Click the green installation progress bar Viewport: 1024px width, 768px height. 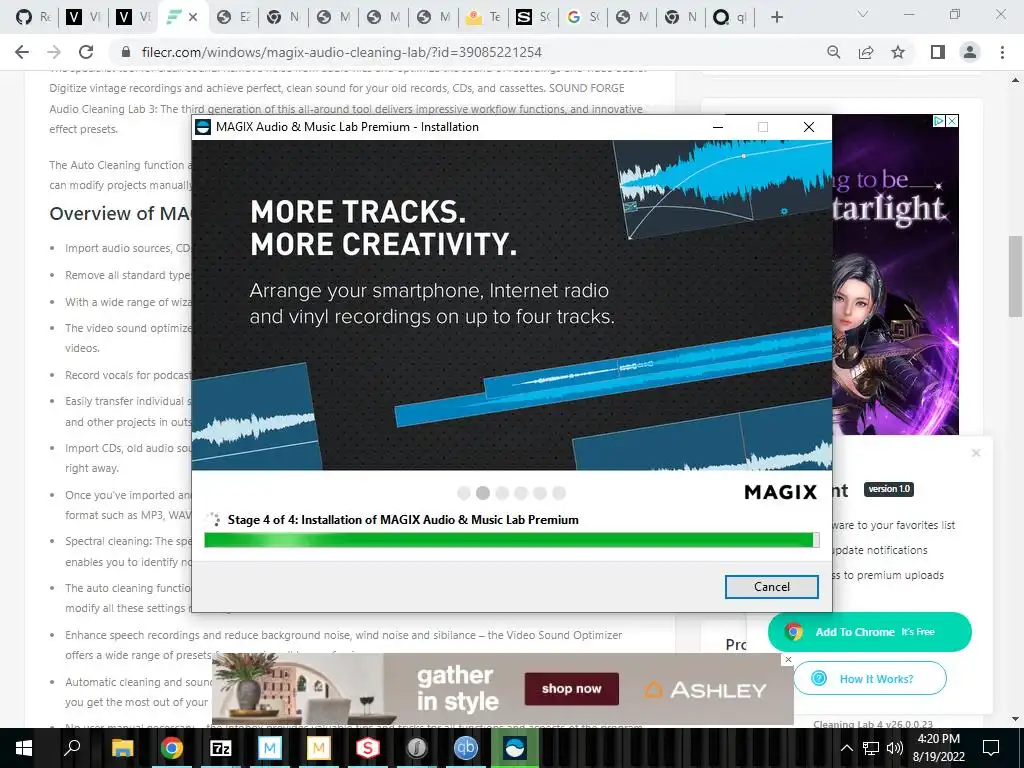pos(511,540)
